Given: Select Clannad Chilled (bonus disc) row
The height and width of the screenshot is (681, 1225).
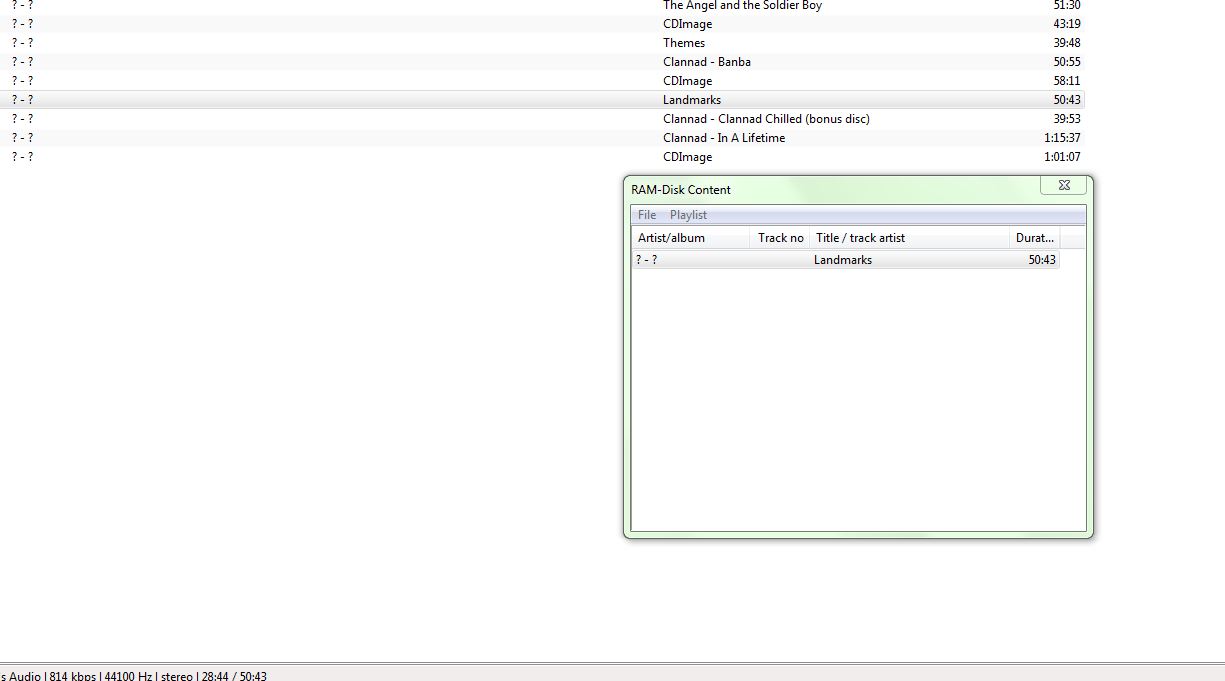Looking at the screenshot, I should click(766, 119).
